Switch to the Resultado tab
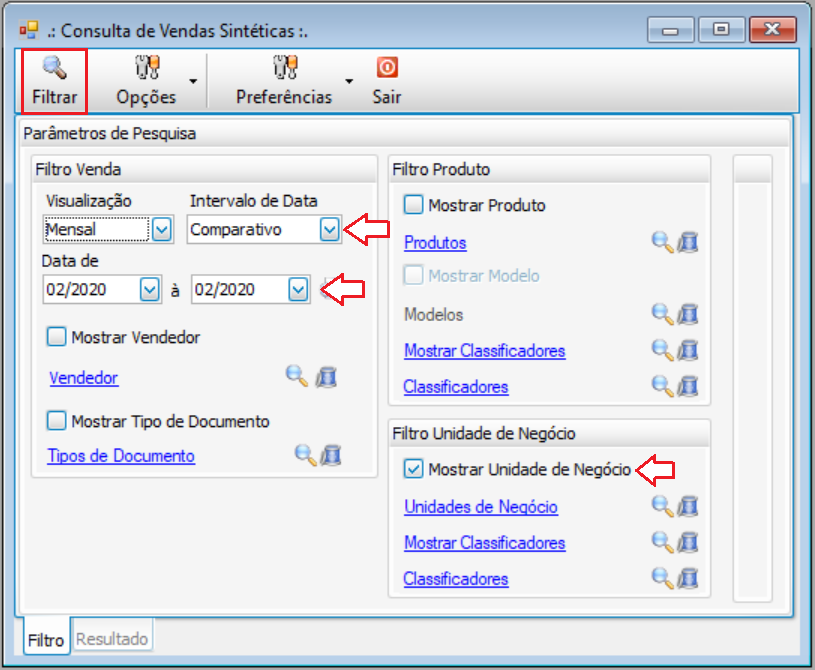 click(112, 638)
